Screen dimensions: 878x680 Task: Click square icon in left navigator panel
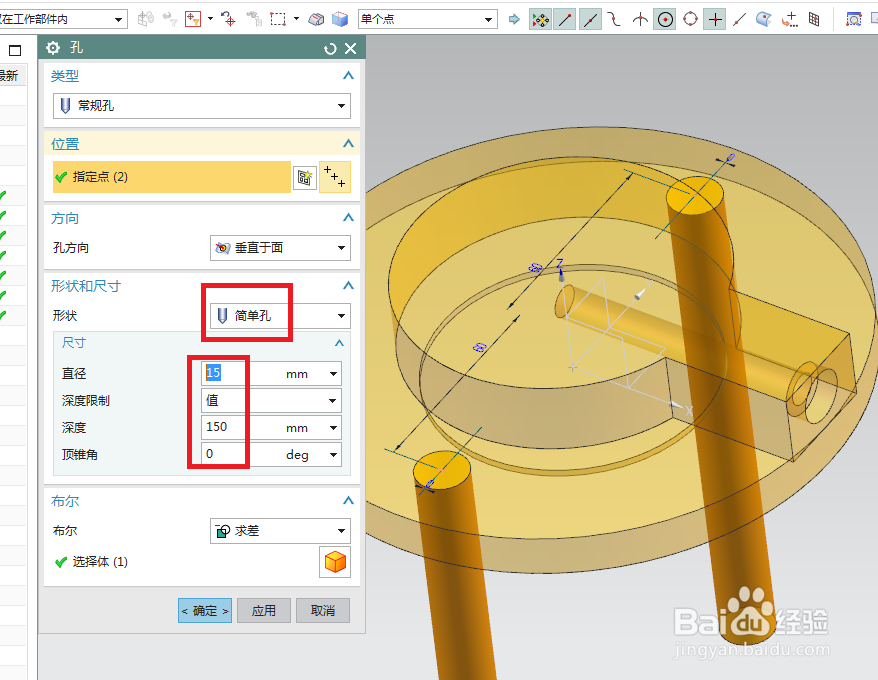(15, 50)
